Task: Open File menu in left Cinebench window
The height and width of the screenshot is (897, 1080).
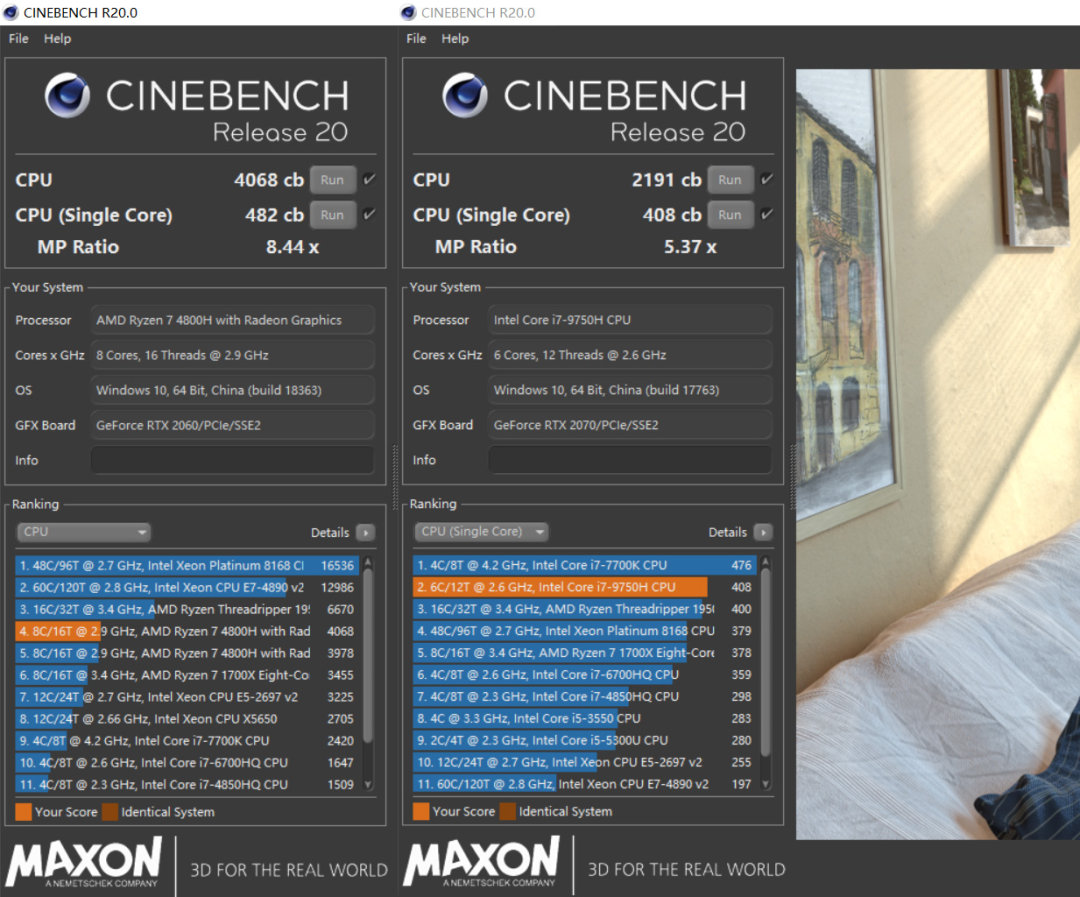Action: click(x=19, y=39)
